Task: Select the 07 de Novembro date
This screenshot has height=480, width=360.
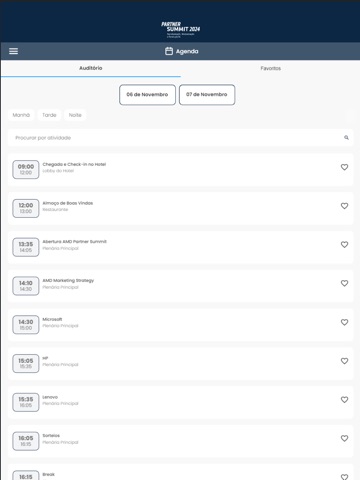Action: tap(207, 95)
